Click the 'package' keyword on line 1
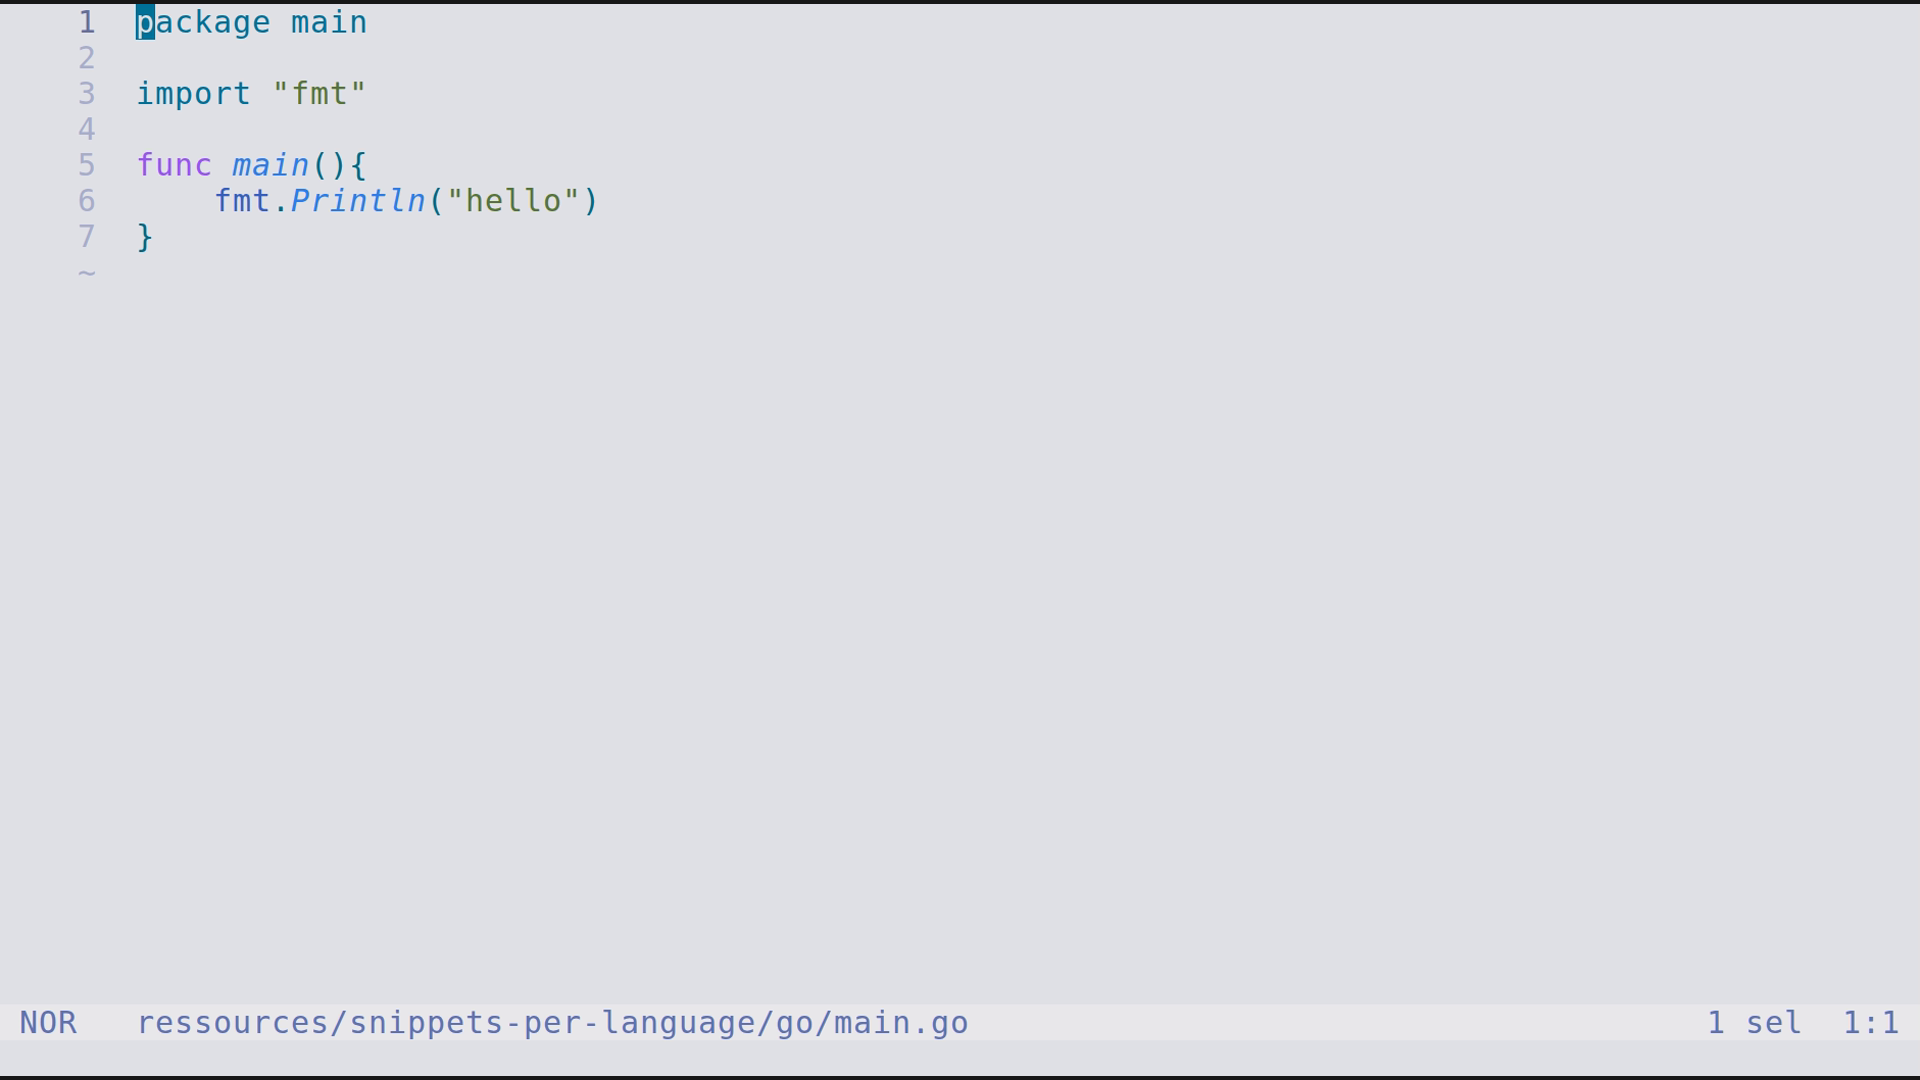 tap(203, 22)
